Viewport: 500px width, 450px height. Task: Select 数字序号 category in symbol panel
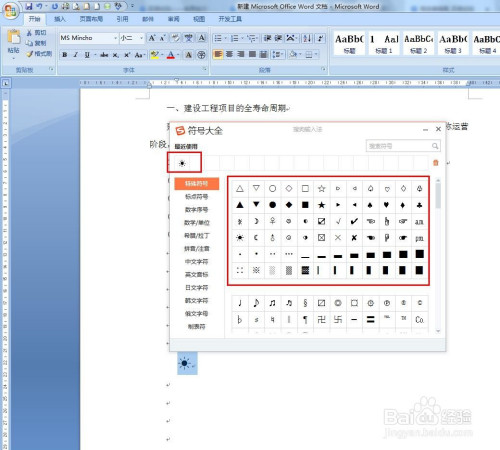[197, 210]
